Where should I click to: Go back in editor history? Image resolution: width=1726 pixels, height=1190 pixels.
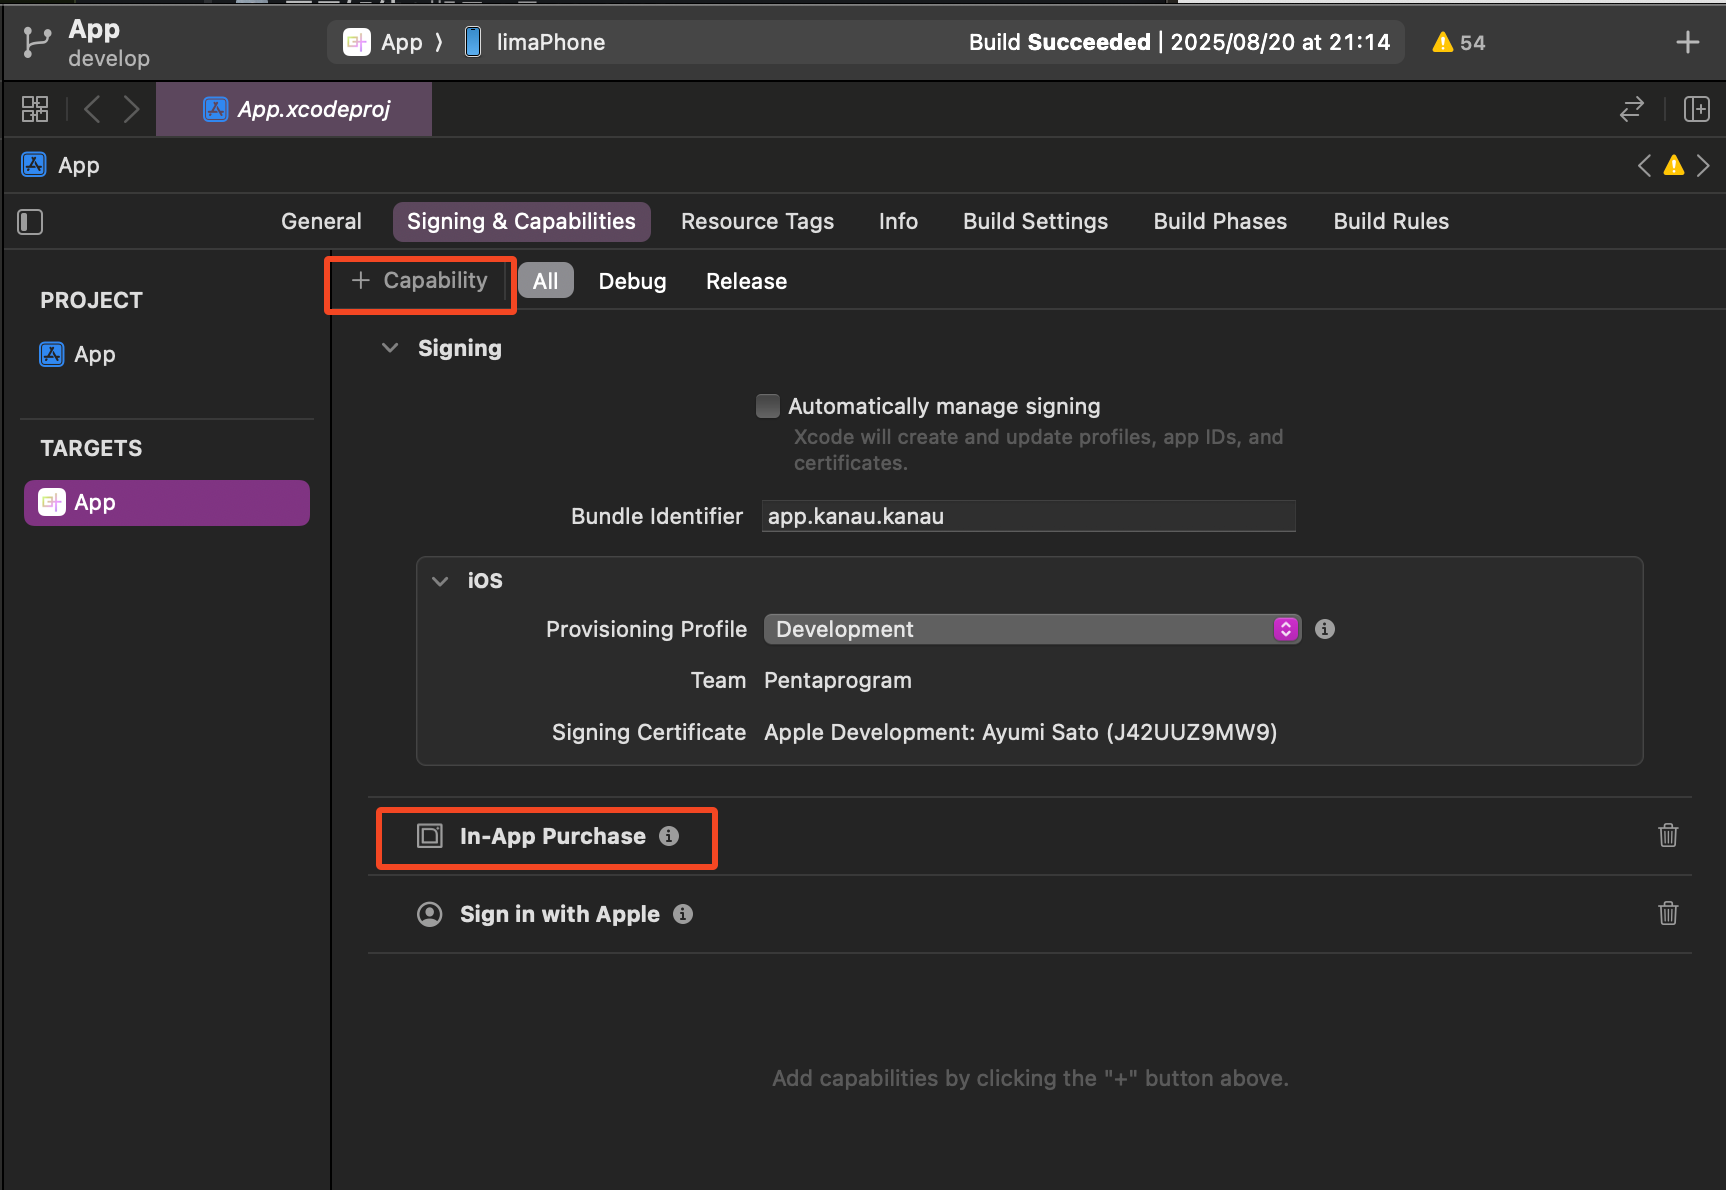pos(92,109)
